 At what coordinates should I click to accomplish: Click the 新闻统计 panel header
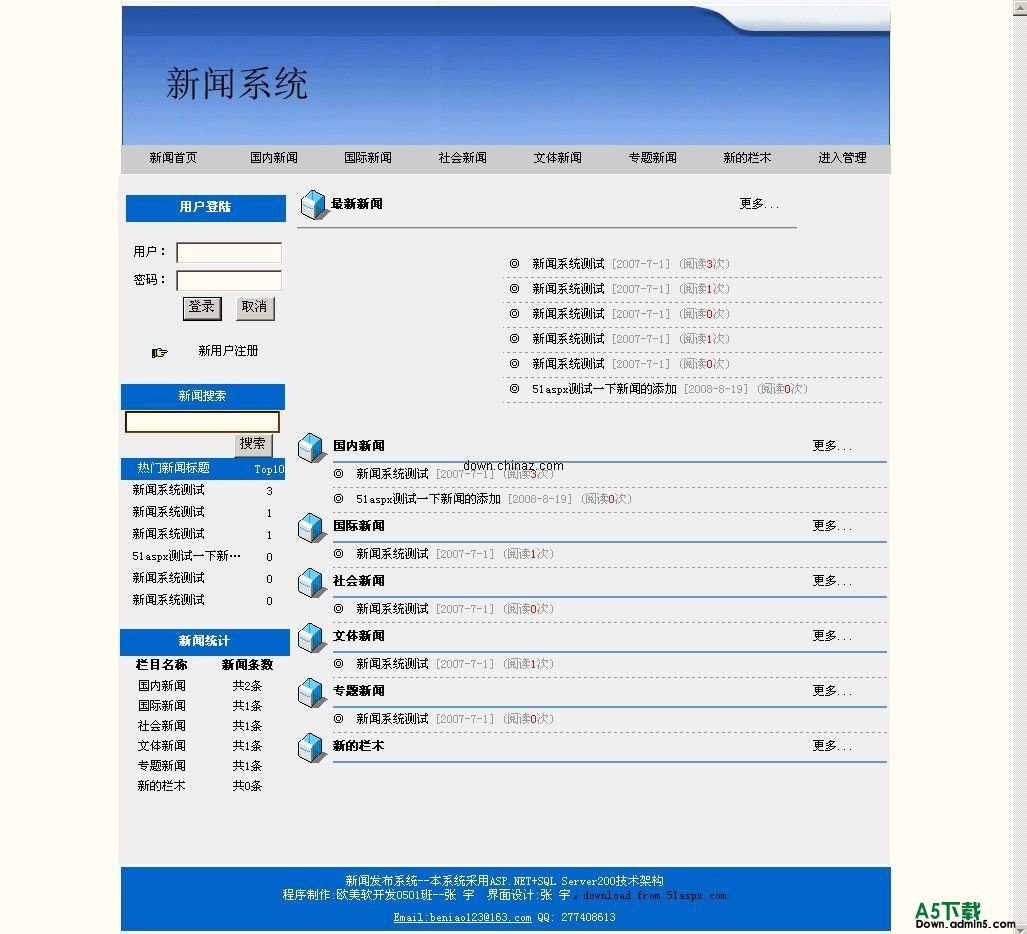point(204,641)
